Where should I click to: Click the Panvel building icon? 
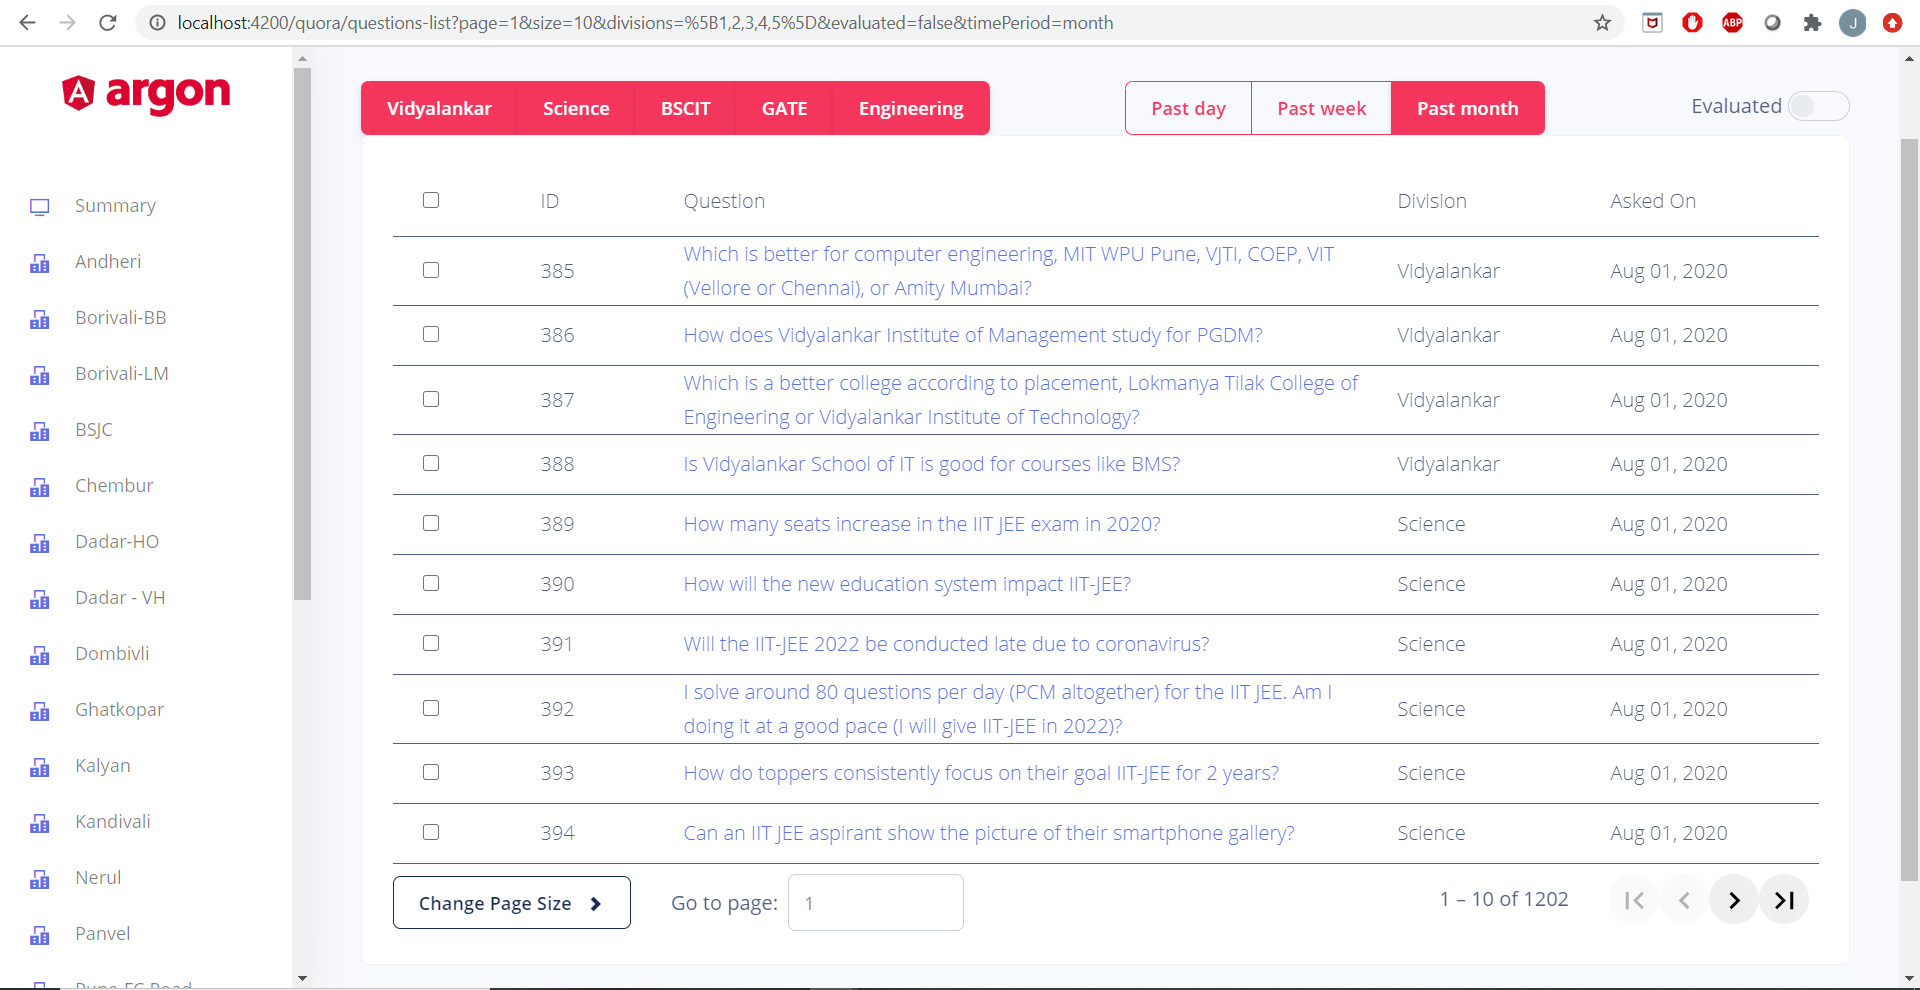tap(40, 934)
